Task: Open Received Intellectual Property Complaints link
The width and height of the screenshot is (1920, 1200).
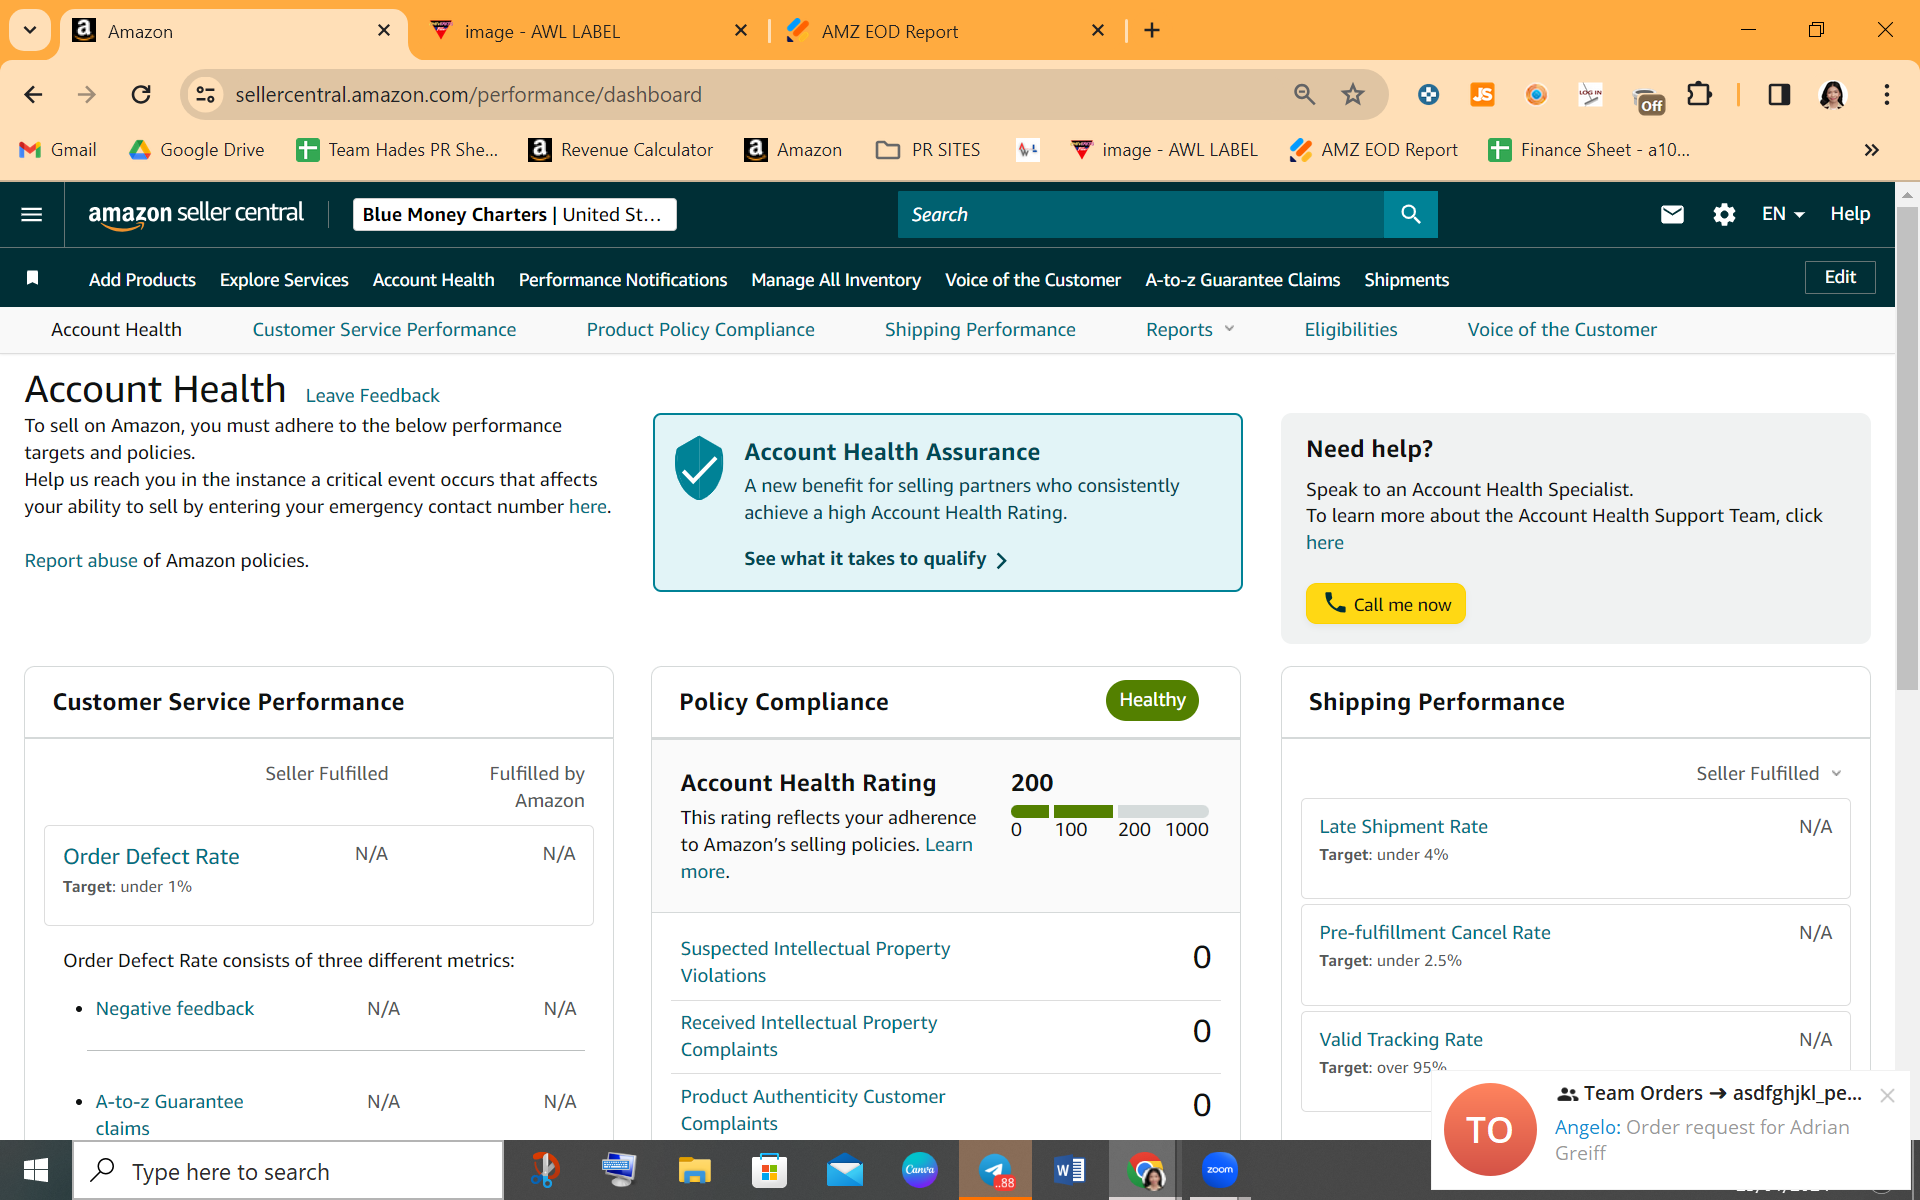Action: pos(808,1036)
